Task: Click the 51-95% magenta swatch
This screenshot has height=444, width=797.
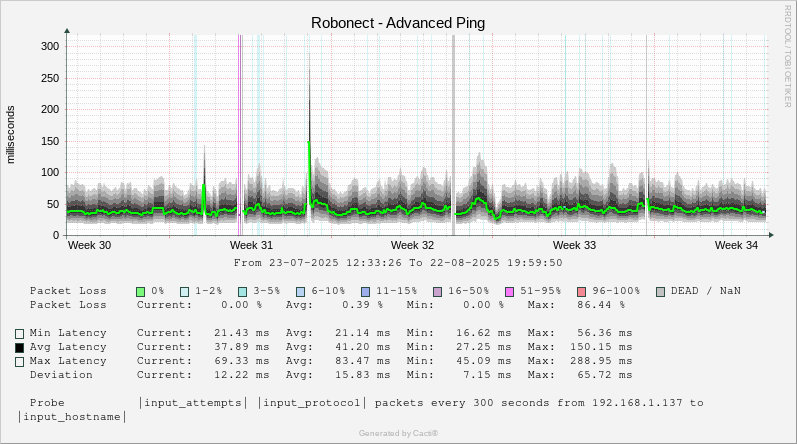Action: click(509, 292)
